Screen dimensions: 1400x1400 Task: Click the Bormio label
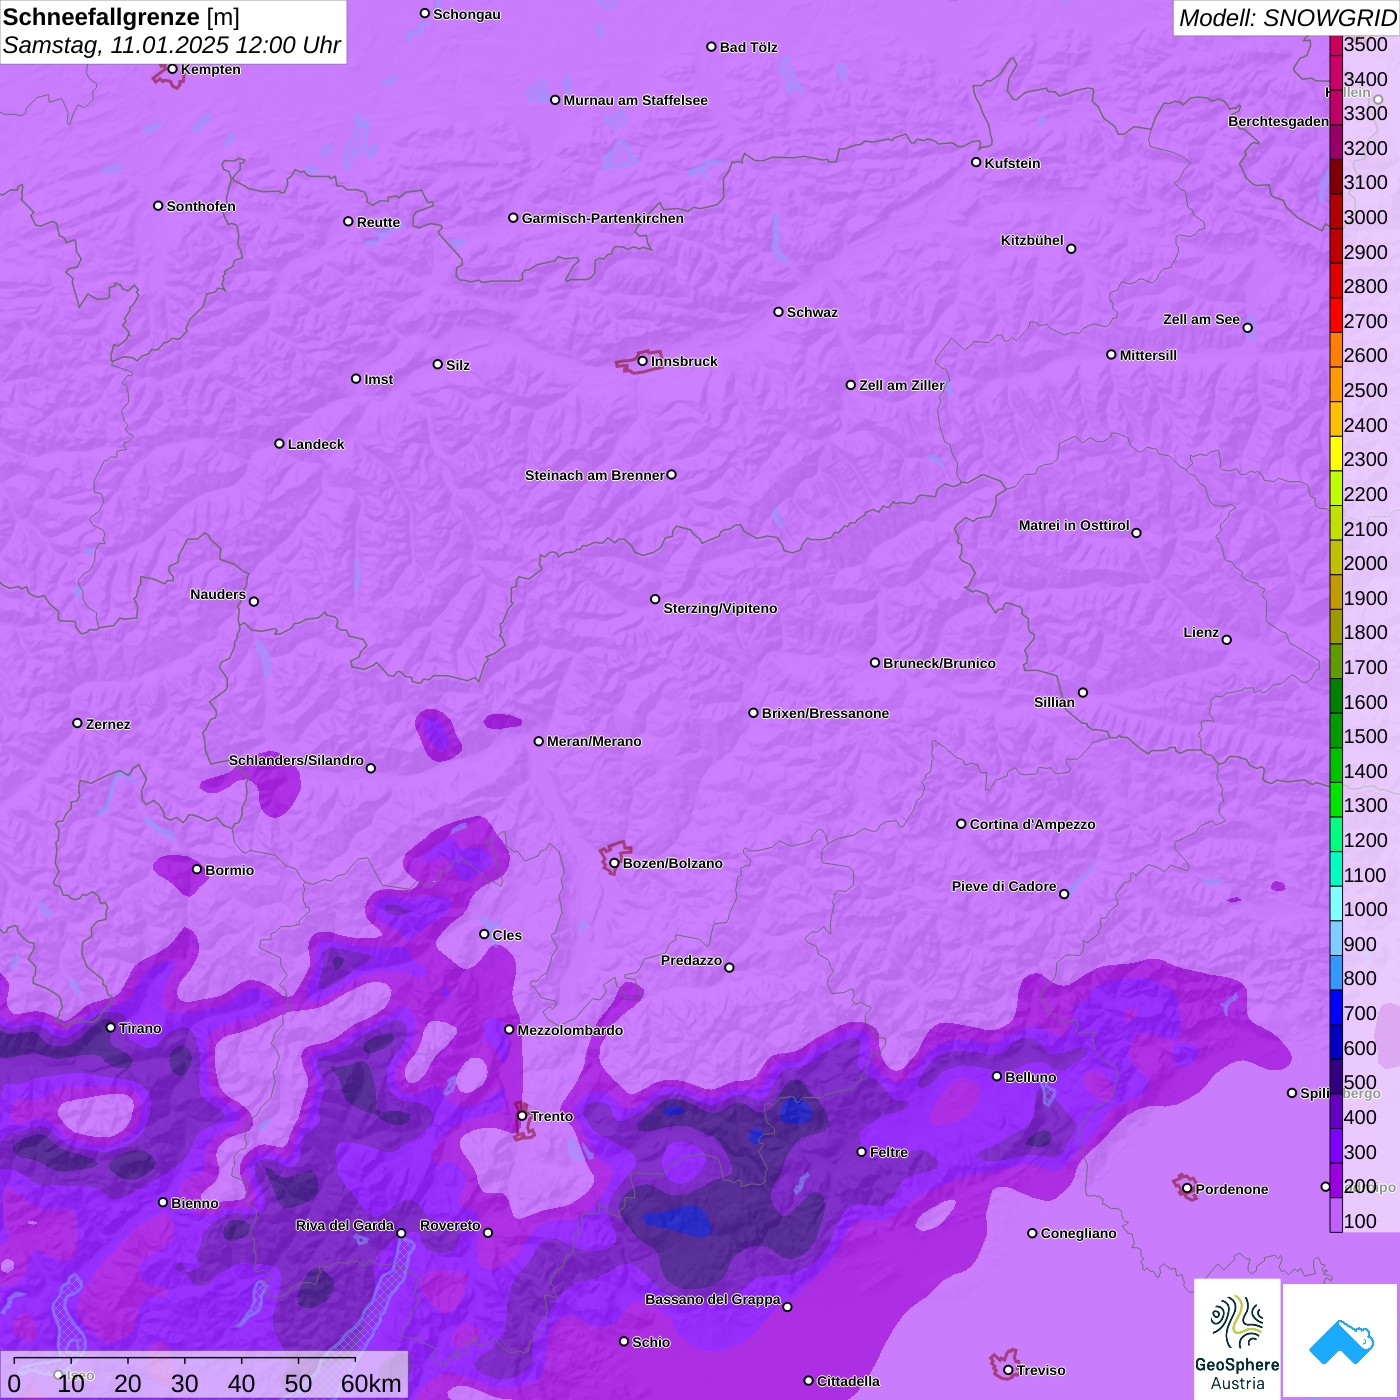tap(229, 870)
